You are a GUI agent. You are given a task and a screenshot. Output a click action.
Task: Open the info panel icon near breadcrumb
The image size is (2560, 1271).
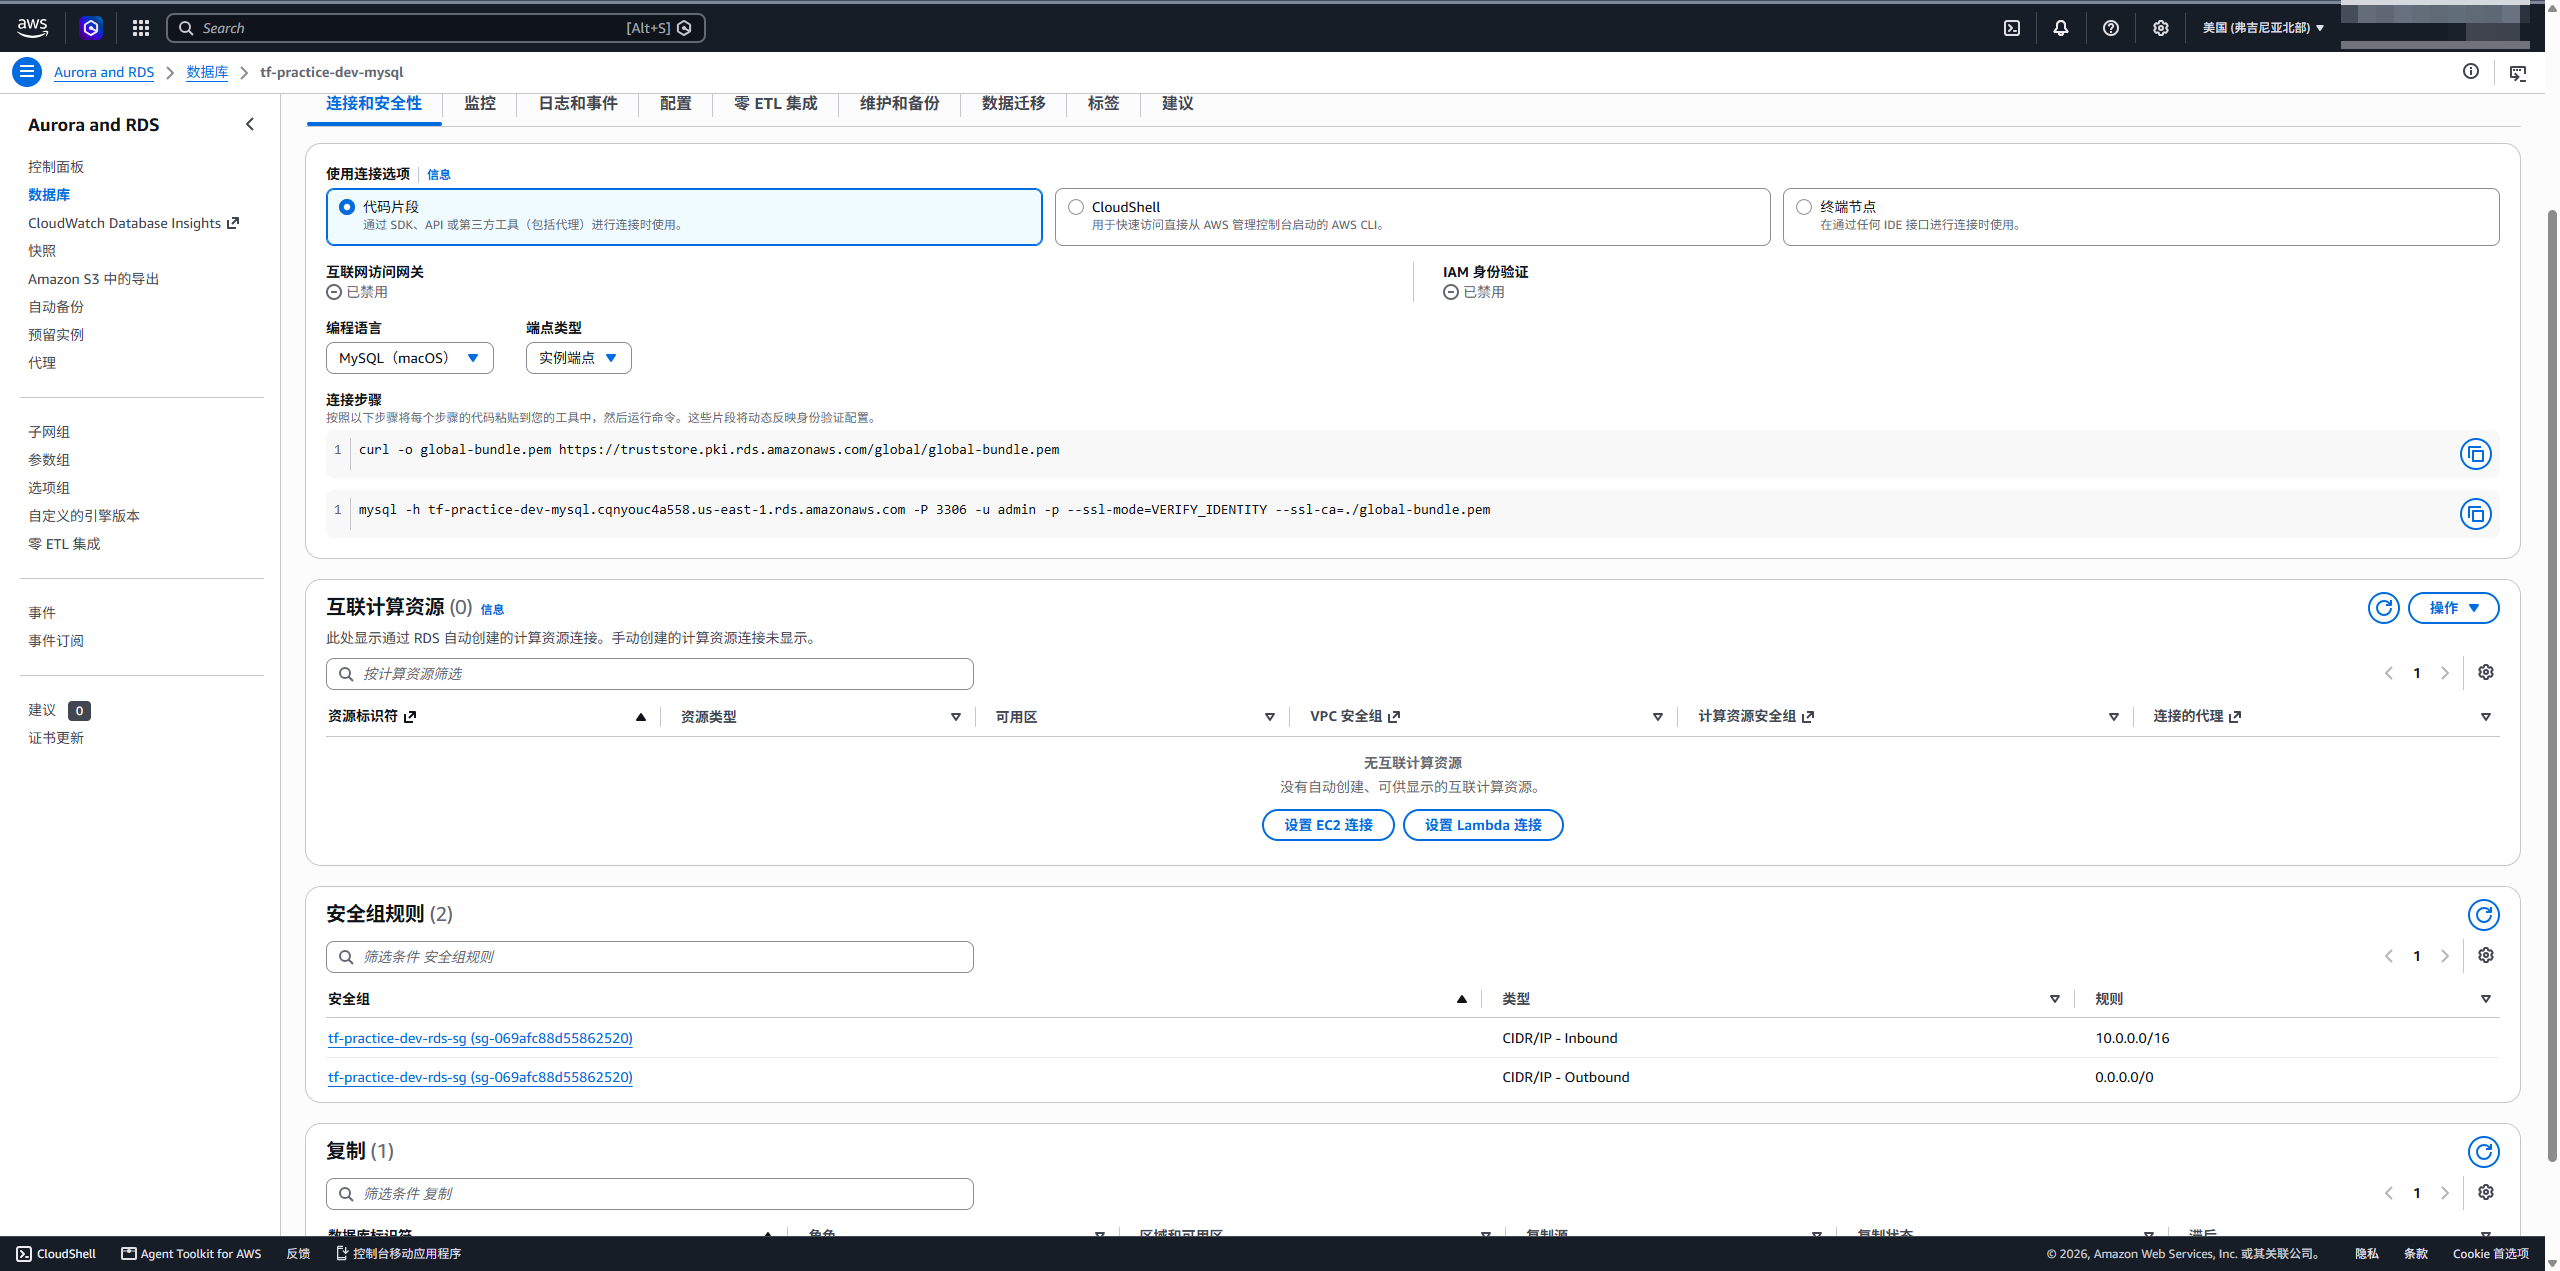click(2471, 72)
